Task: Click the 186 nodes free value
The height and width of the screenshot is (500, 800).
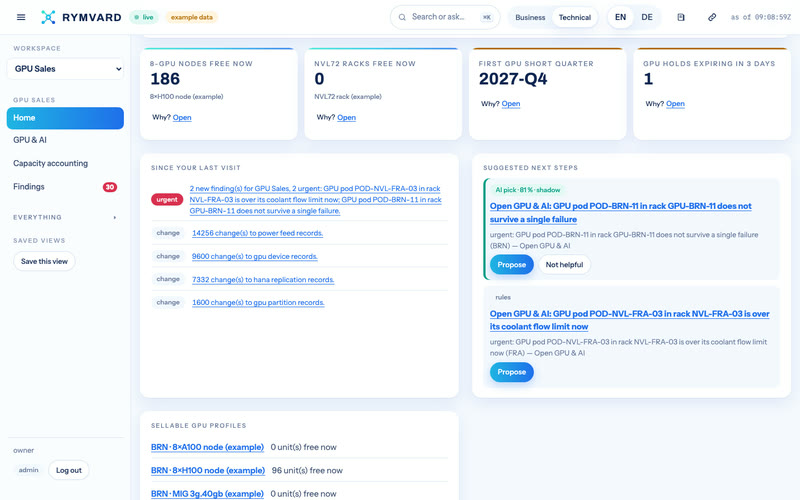Action: coord(165,79)
